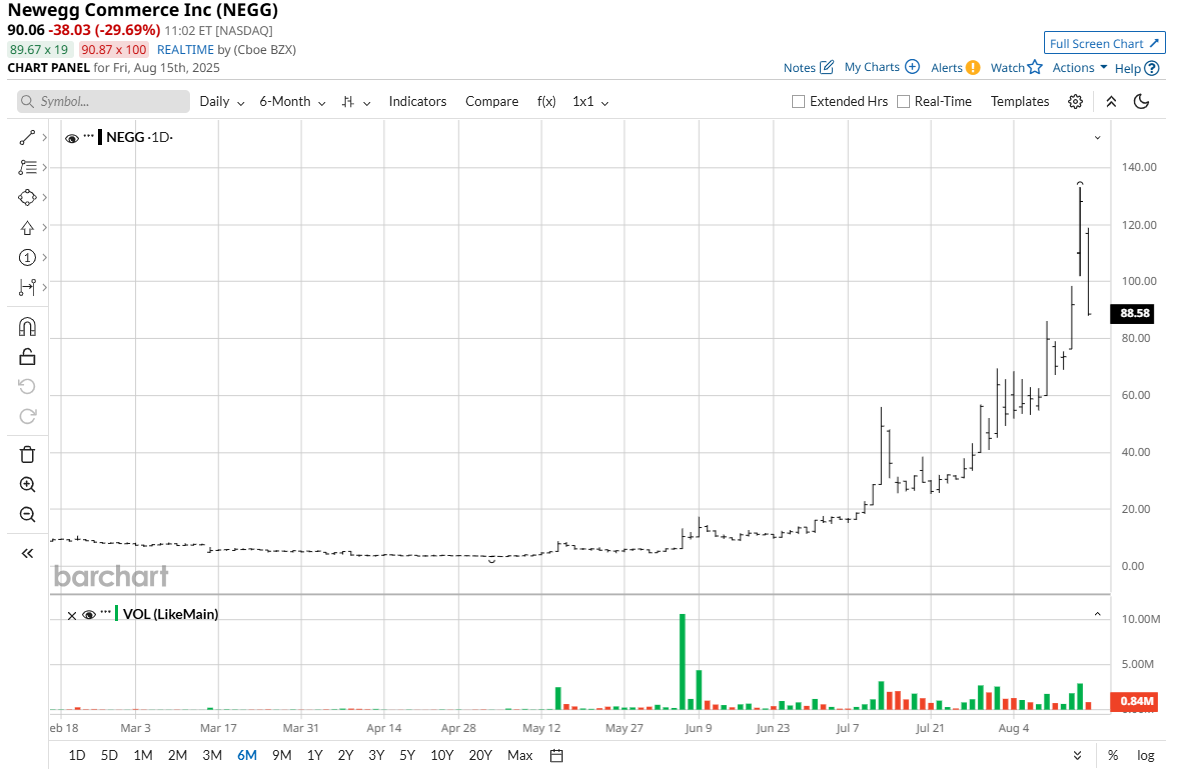This screenshot has width=1195, height=783.
Task: Enable the Real-Time checkbox
Action: click(x=904, y=101)
